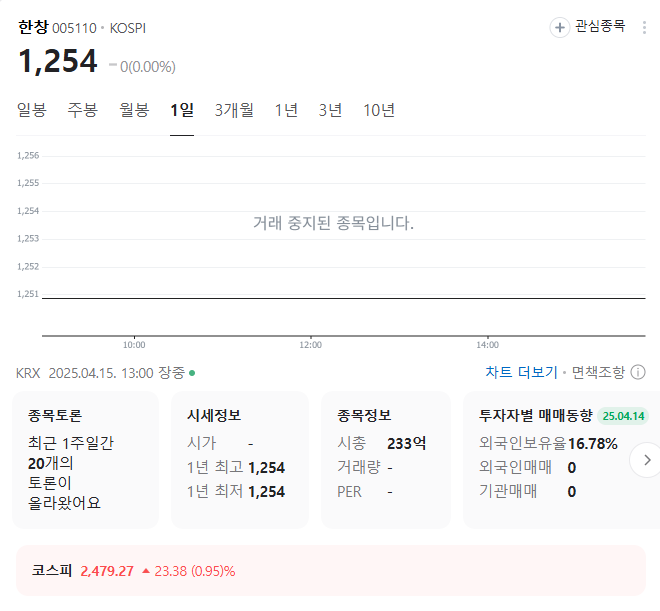
Task: Click the stock price 1,254 heading
Action: pos(58,61)
